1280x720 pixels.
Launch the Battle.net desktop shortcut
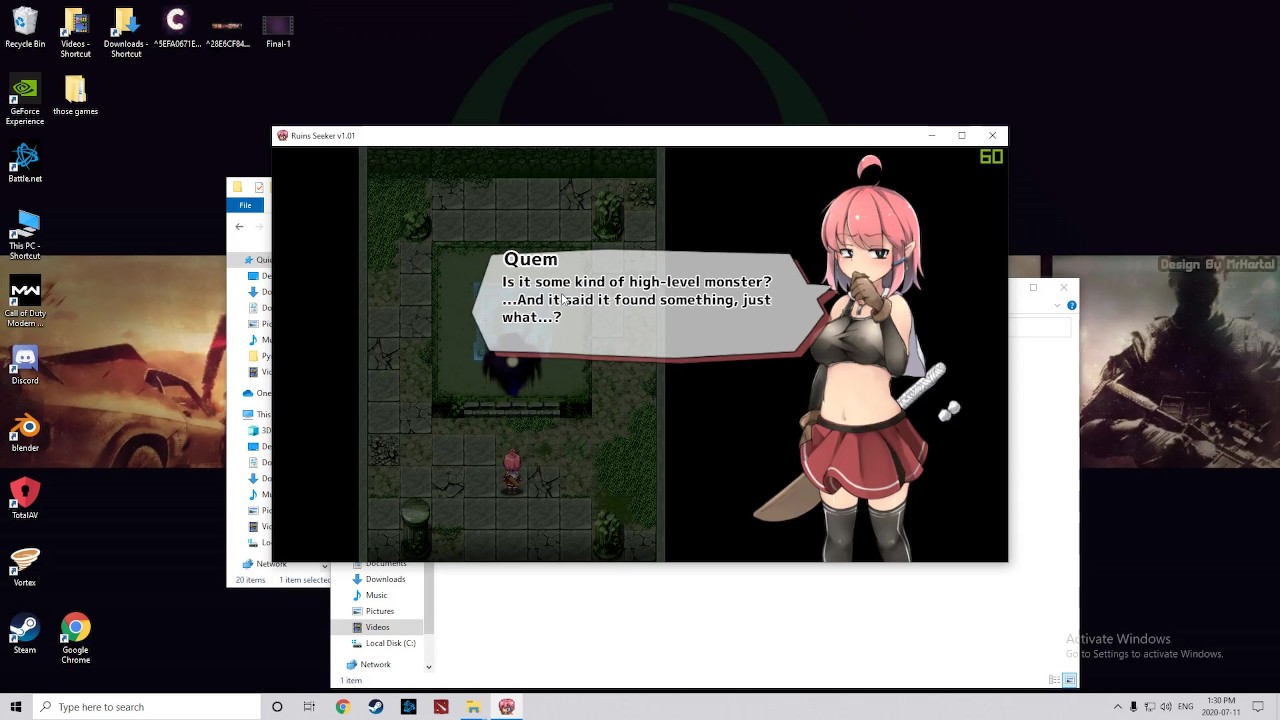point(25,163)
